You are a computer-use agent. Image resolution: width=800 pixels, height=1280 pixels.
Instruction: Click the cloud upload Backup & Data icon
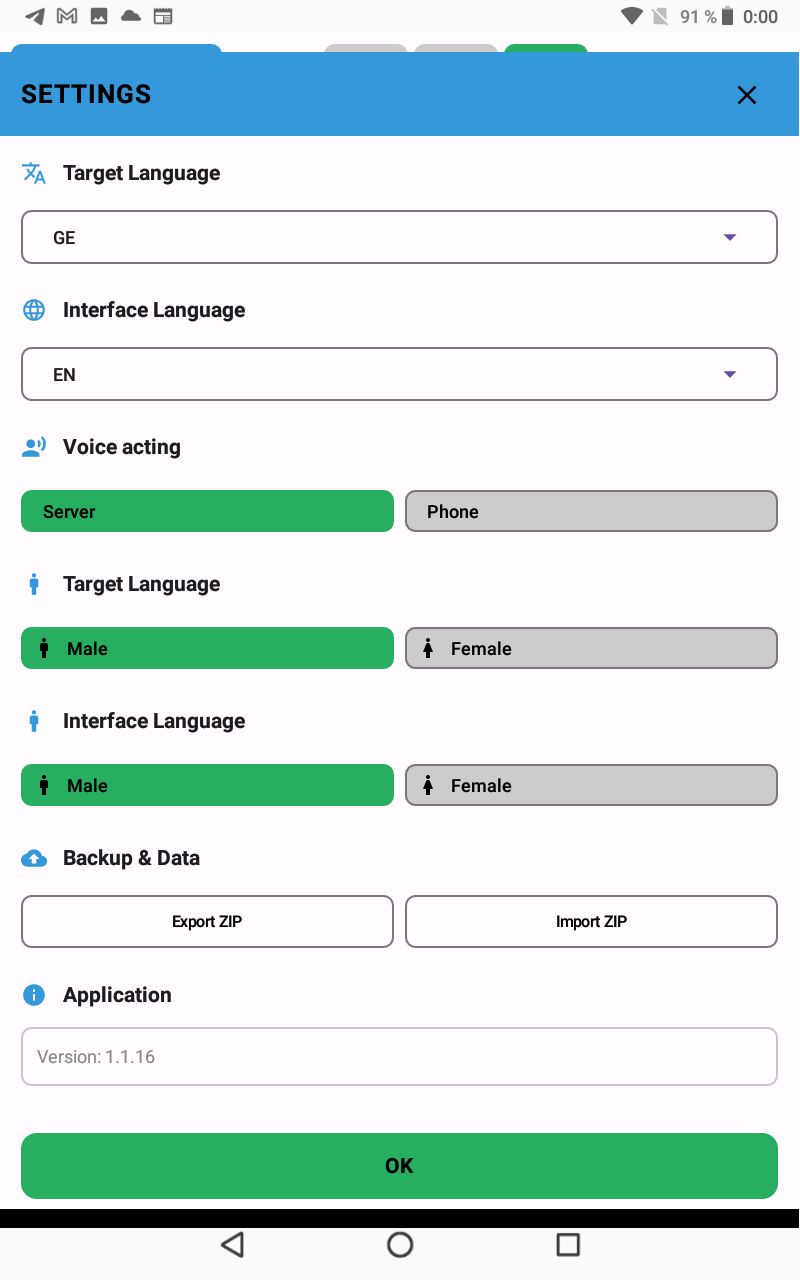[34, 858]
